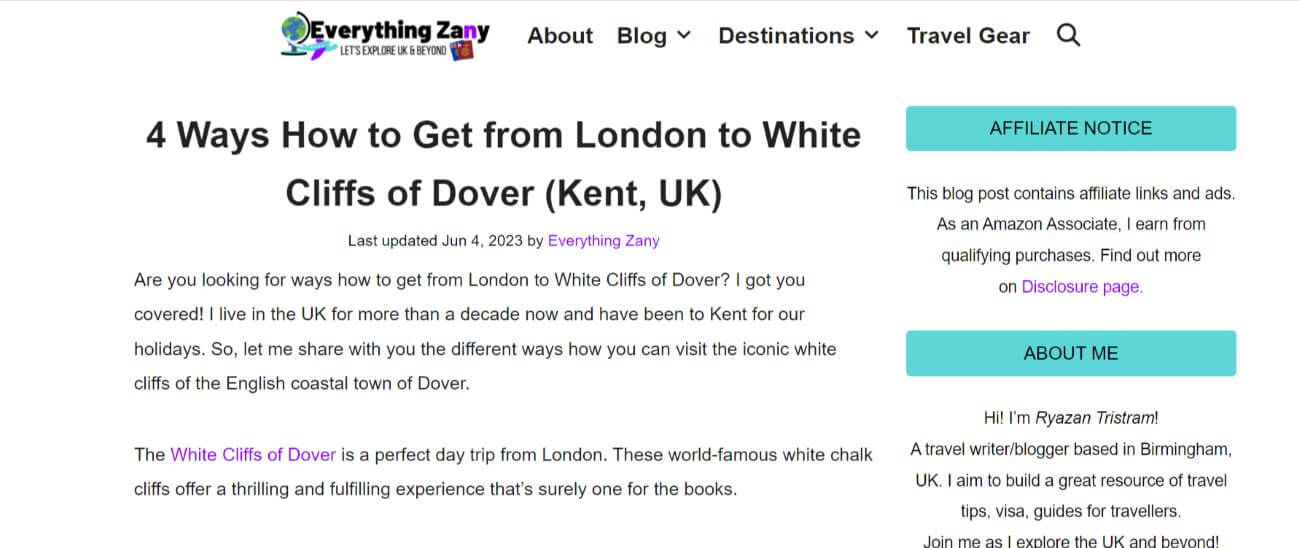Click the "Are you looking for ways" paragraph
Viewport: 1300px width, 548px height.
point(485,331)
